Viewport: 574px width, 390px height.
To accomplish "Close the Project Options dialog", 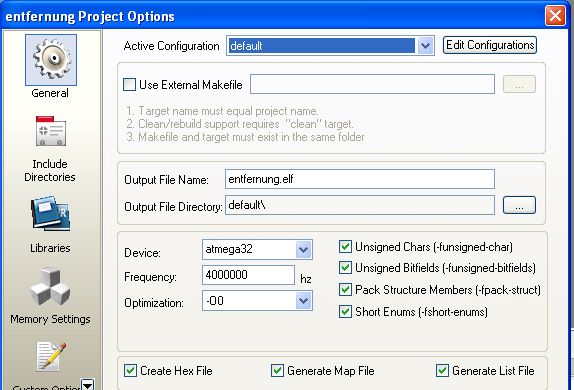I will click(555, 16).
